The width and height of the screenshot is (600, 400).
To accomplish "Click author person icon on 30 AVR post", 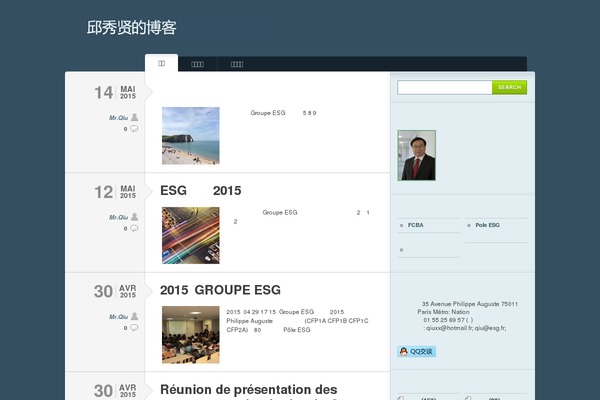I will [x=134, y=316].
